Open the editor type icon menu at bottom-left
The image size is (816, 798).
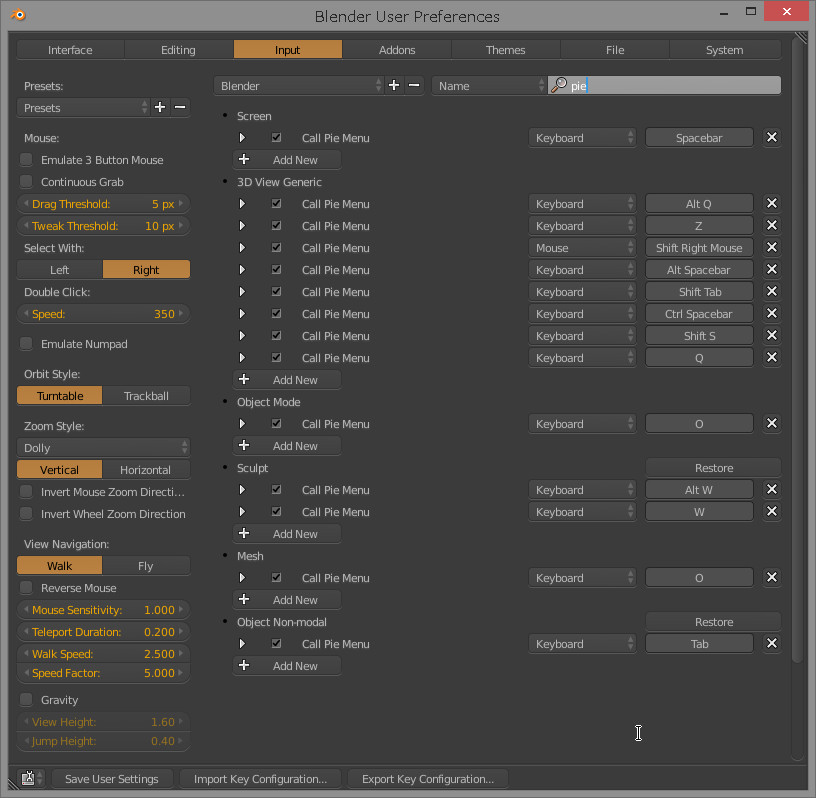tap(32, 778)
